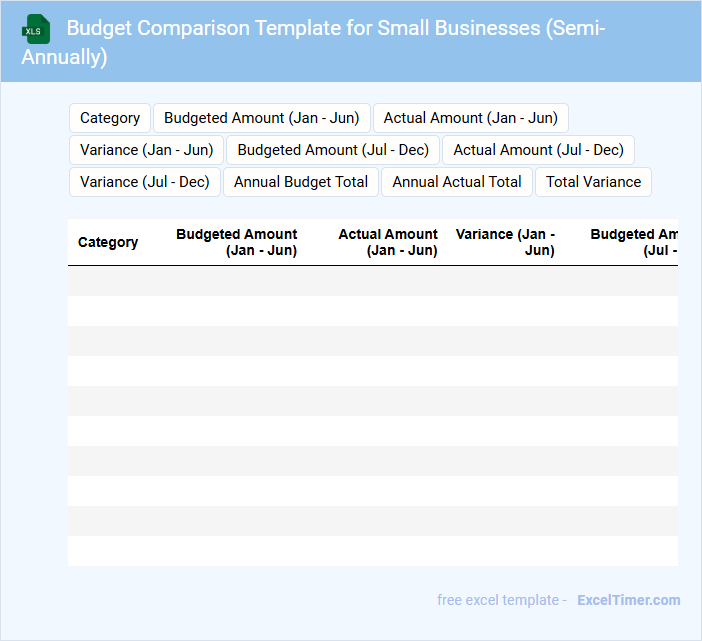Click the first empty table row
Viewport: 702px width, 641px height.
pyautogui.click(x=372, y=281)
